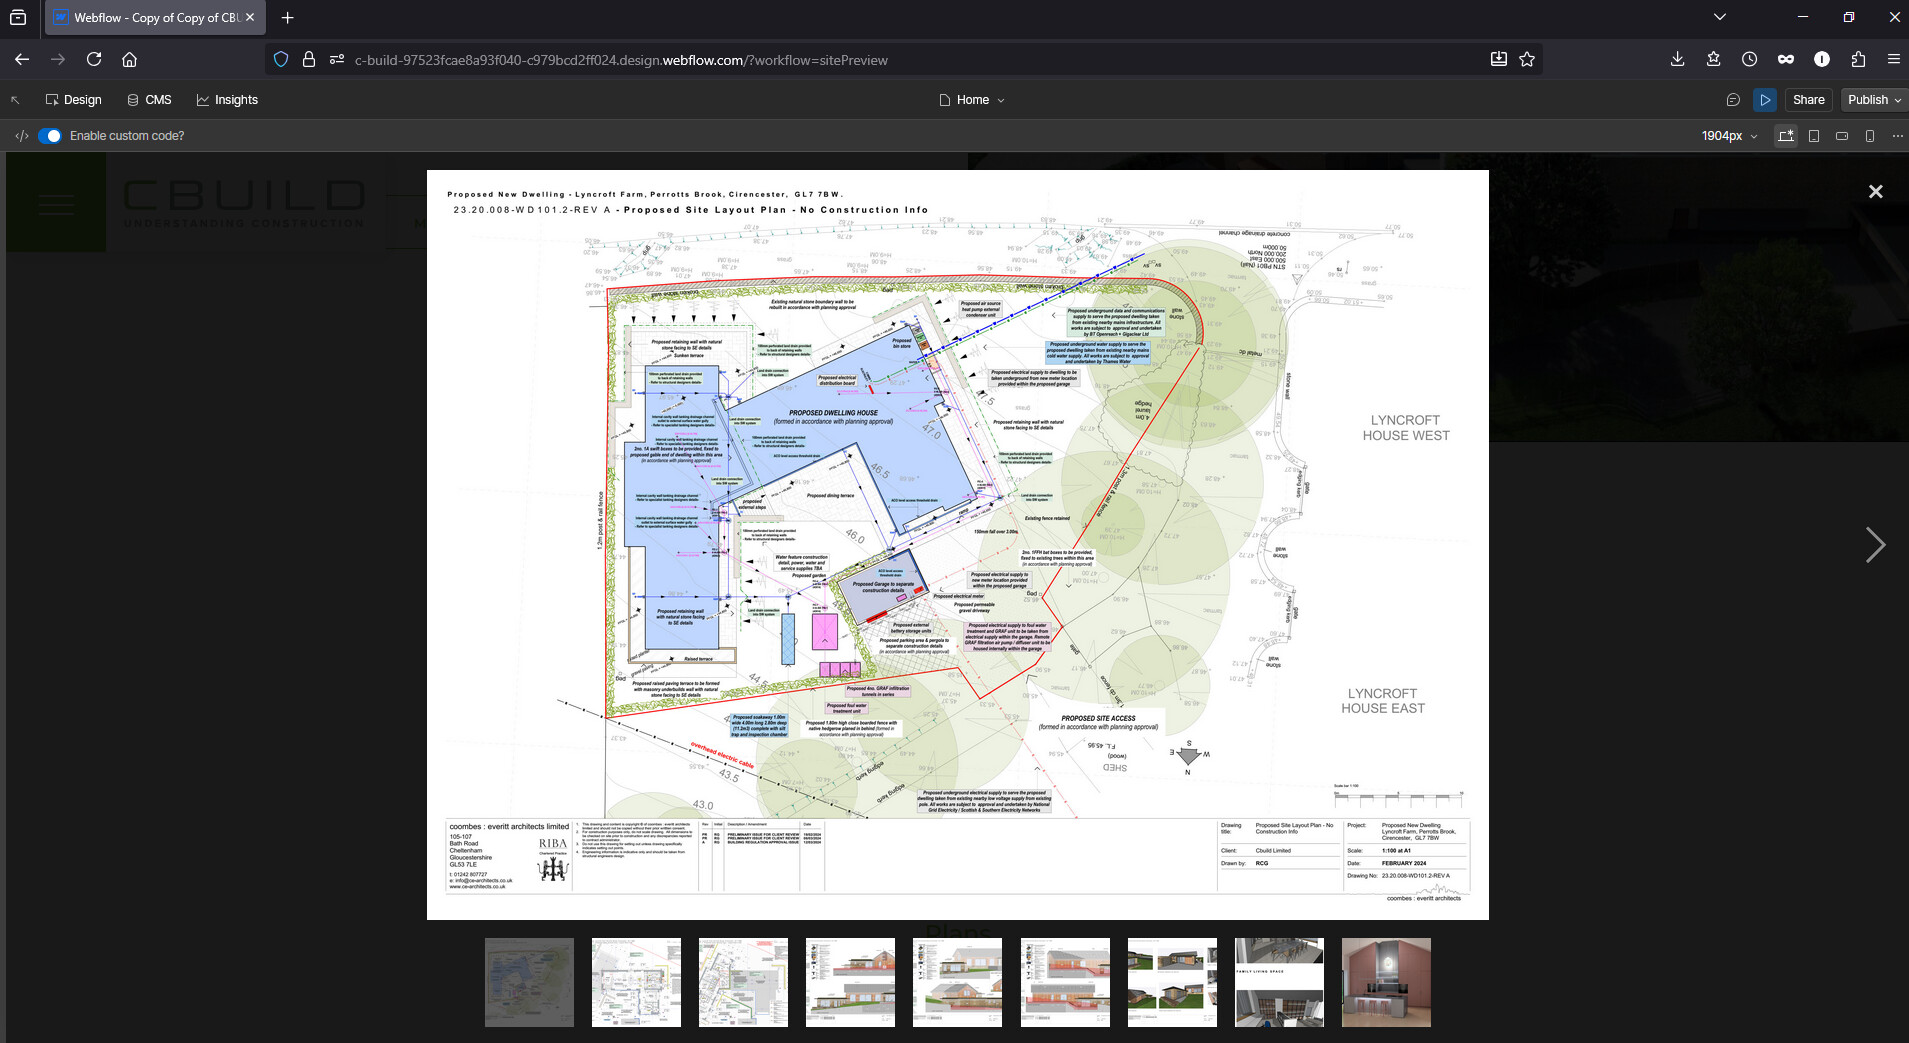This screenshot has height=1043, width=1909.
Task: Go forward one page in history
Action: (58, 59)
